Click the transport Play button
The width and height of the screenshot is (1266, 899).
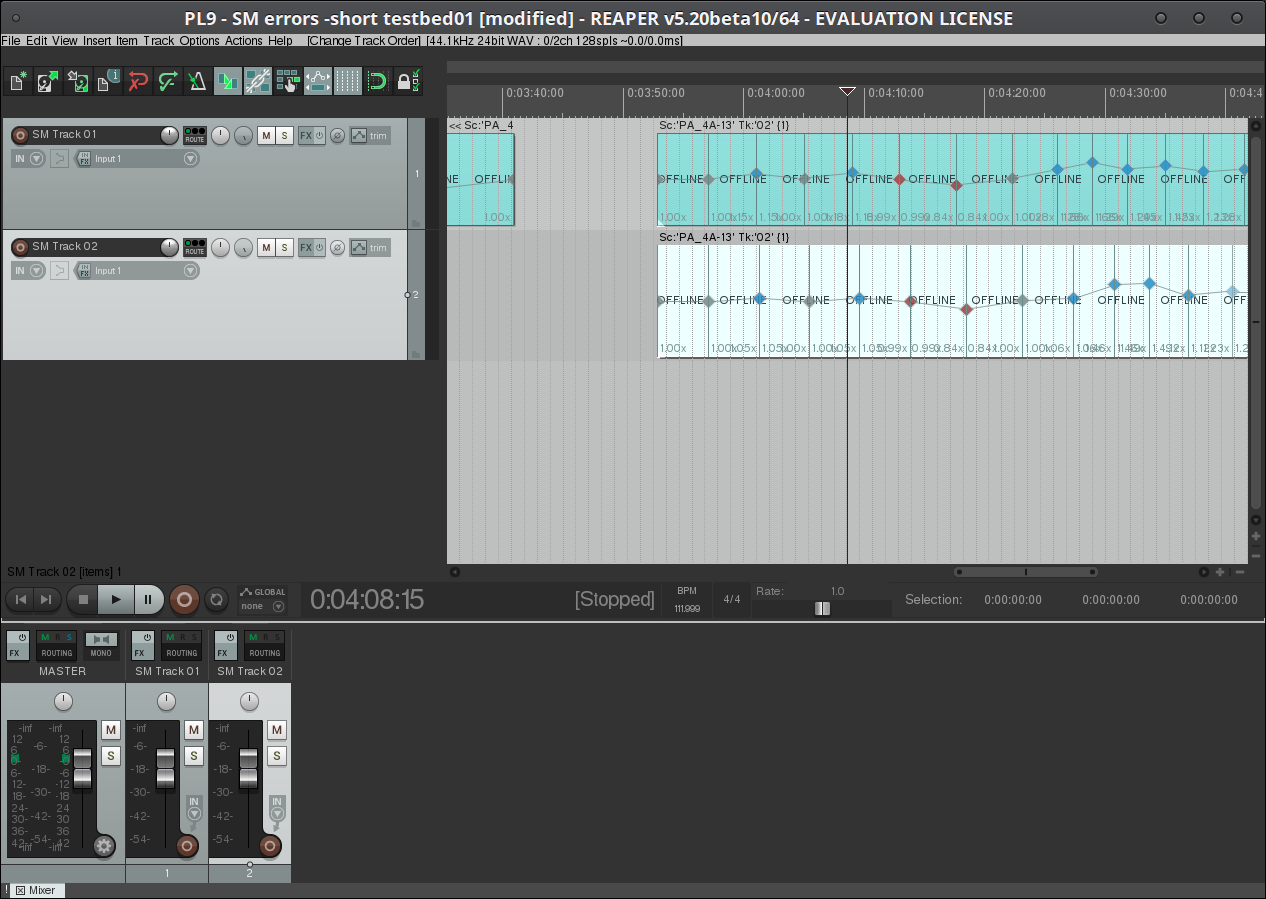[x=116, y=599]
